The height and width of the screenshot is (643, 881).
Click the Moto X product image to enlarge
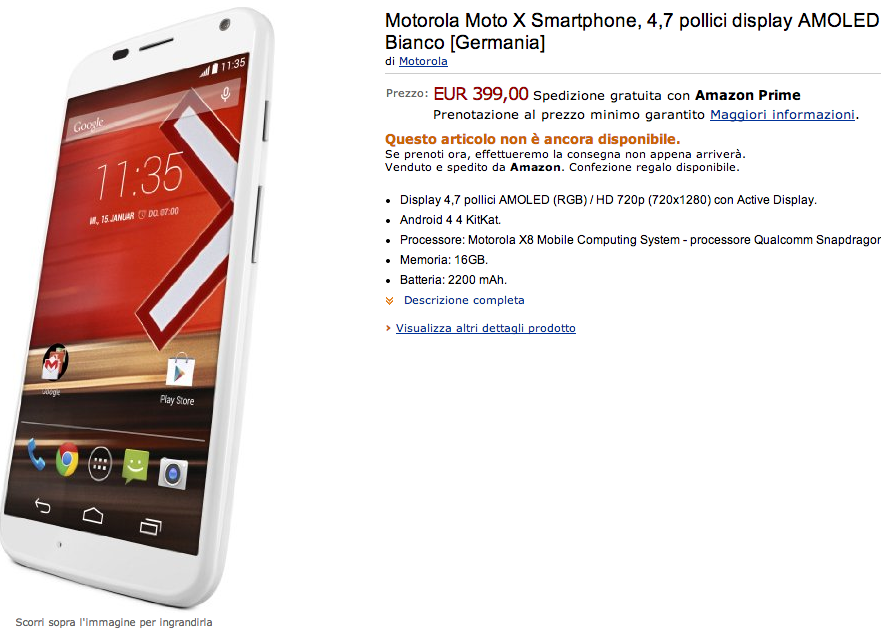pyautogui.click(x=137, y=307)
